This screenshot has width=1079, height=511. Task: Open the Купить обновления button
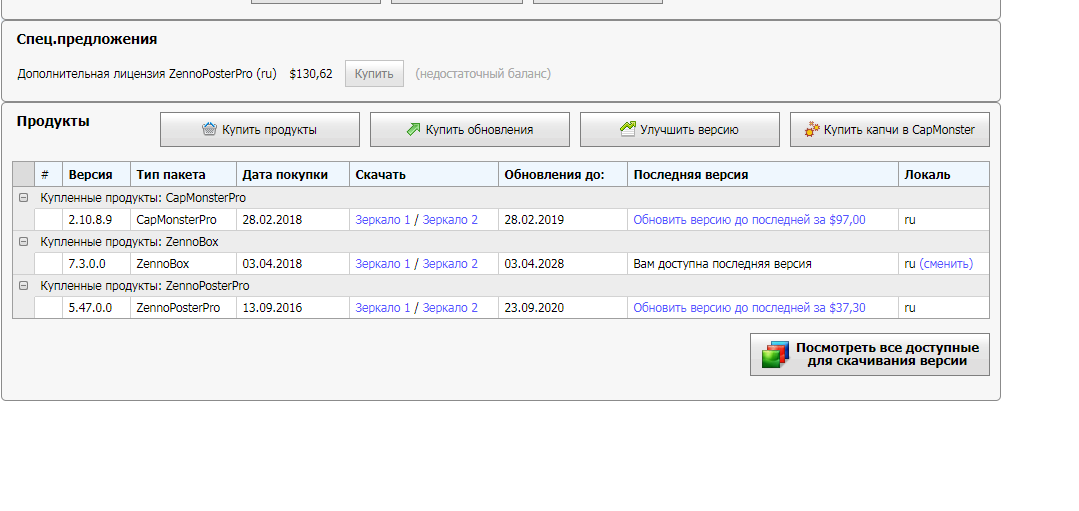[470, 129]
